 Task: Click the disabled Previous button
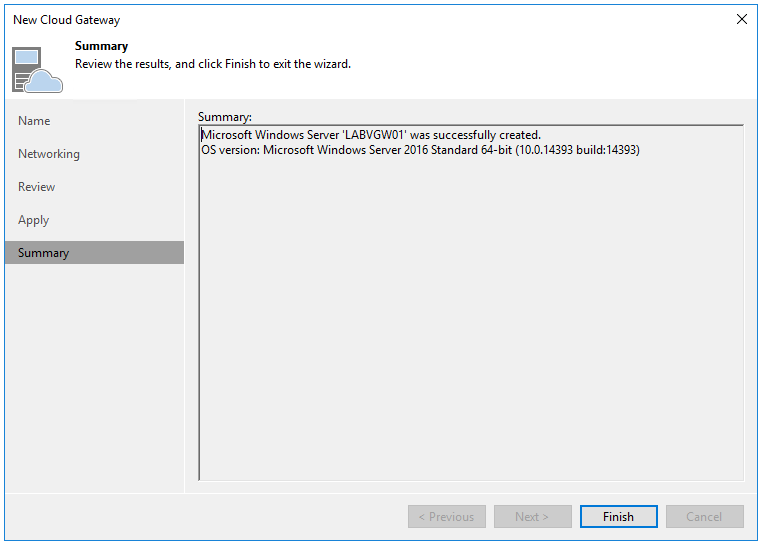point(446,517)
